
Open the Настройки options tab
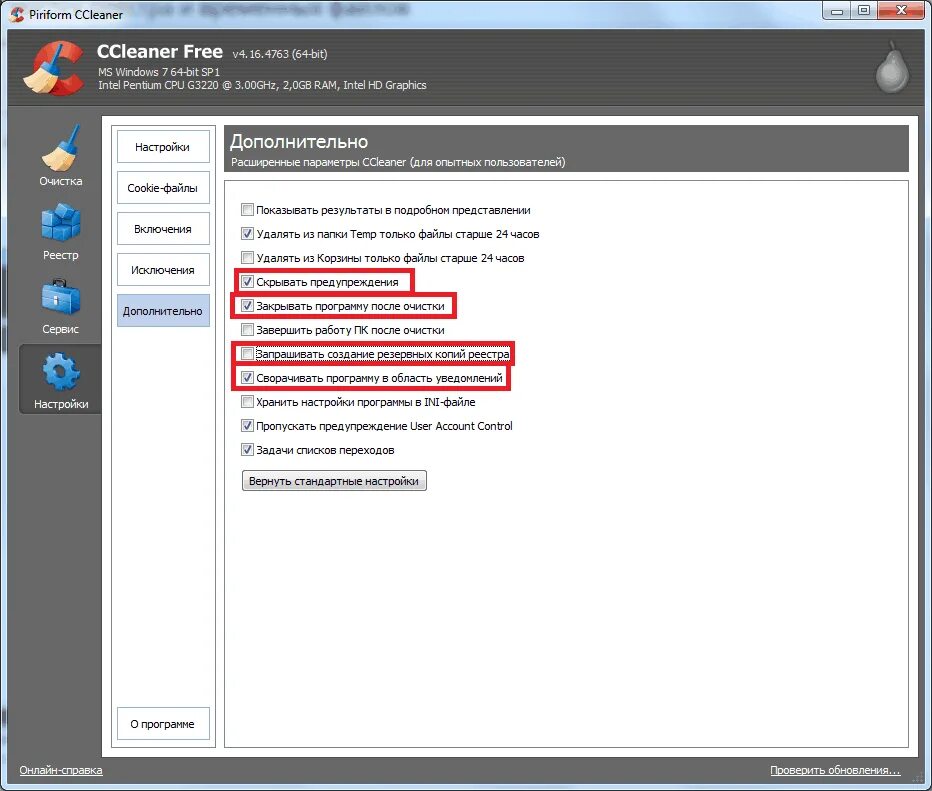(163, 147)
